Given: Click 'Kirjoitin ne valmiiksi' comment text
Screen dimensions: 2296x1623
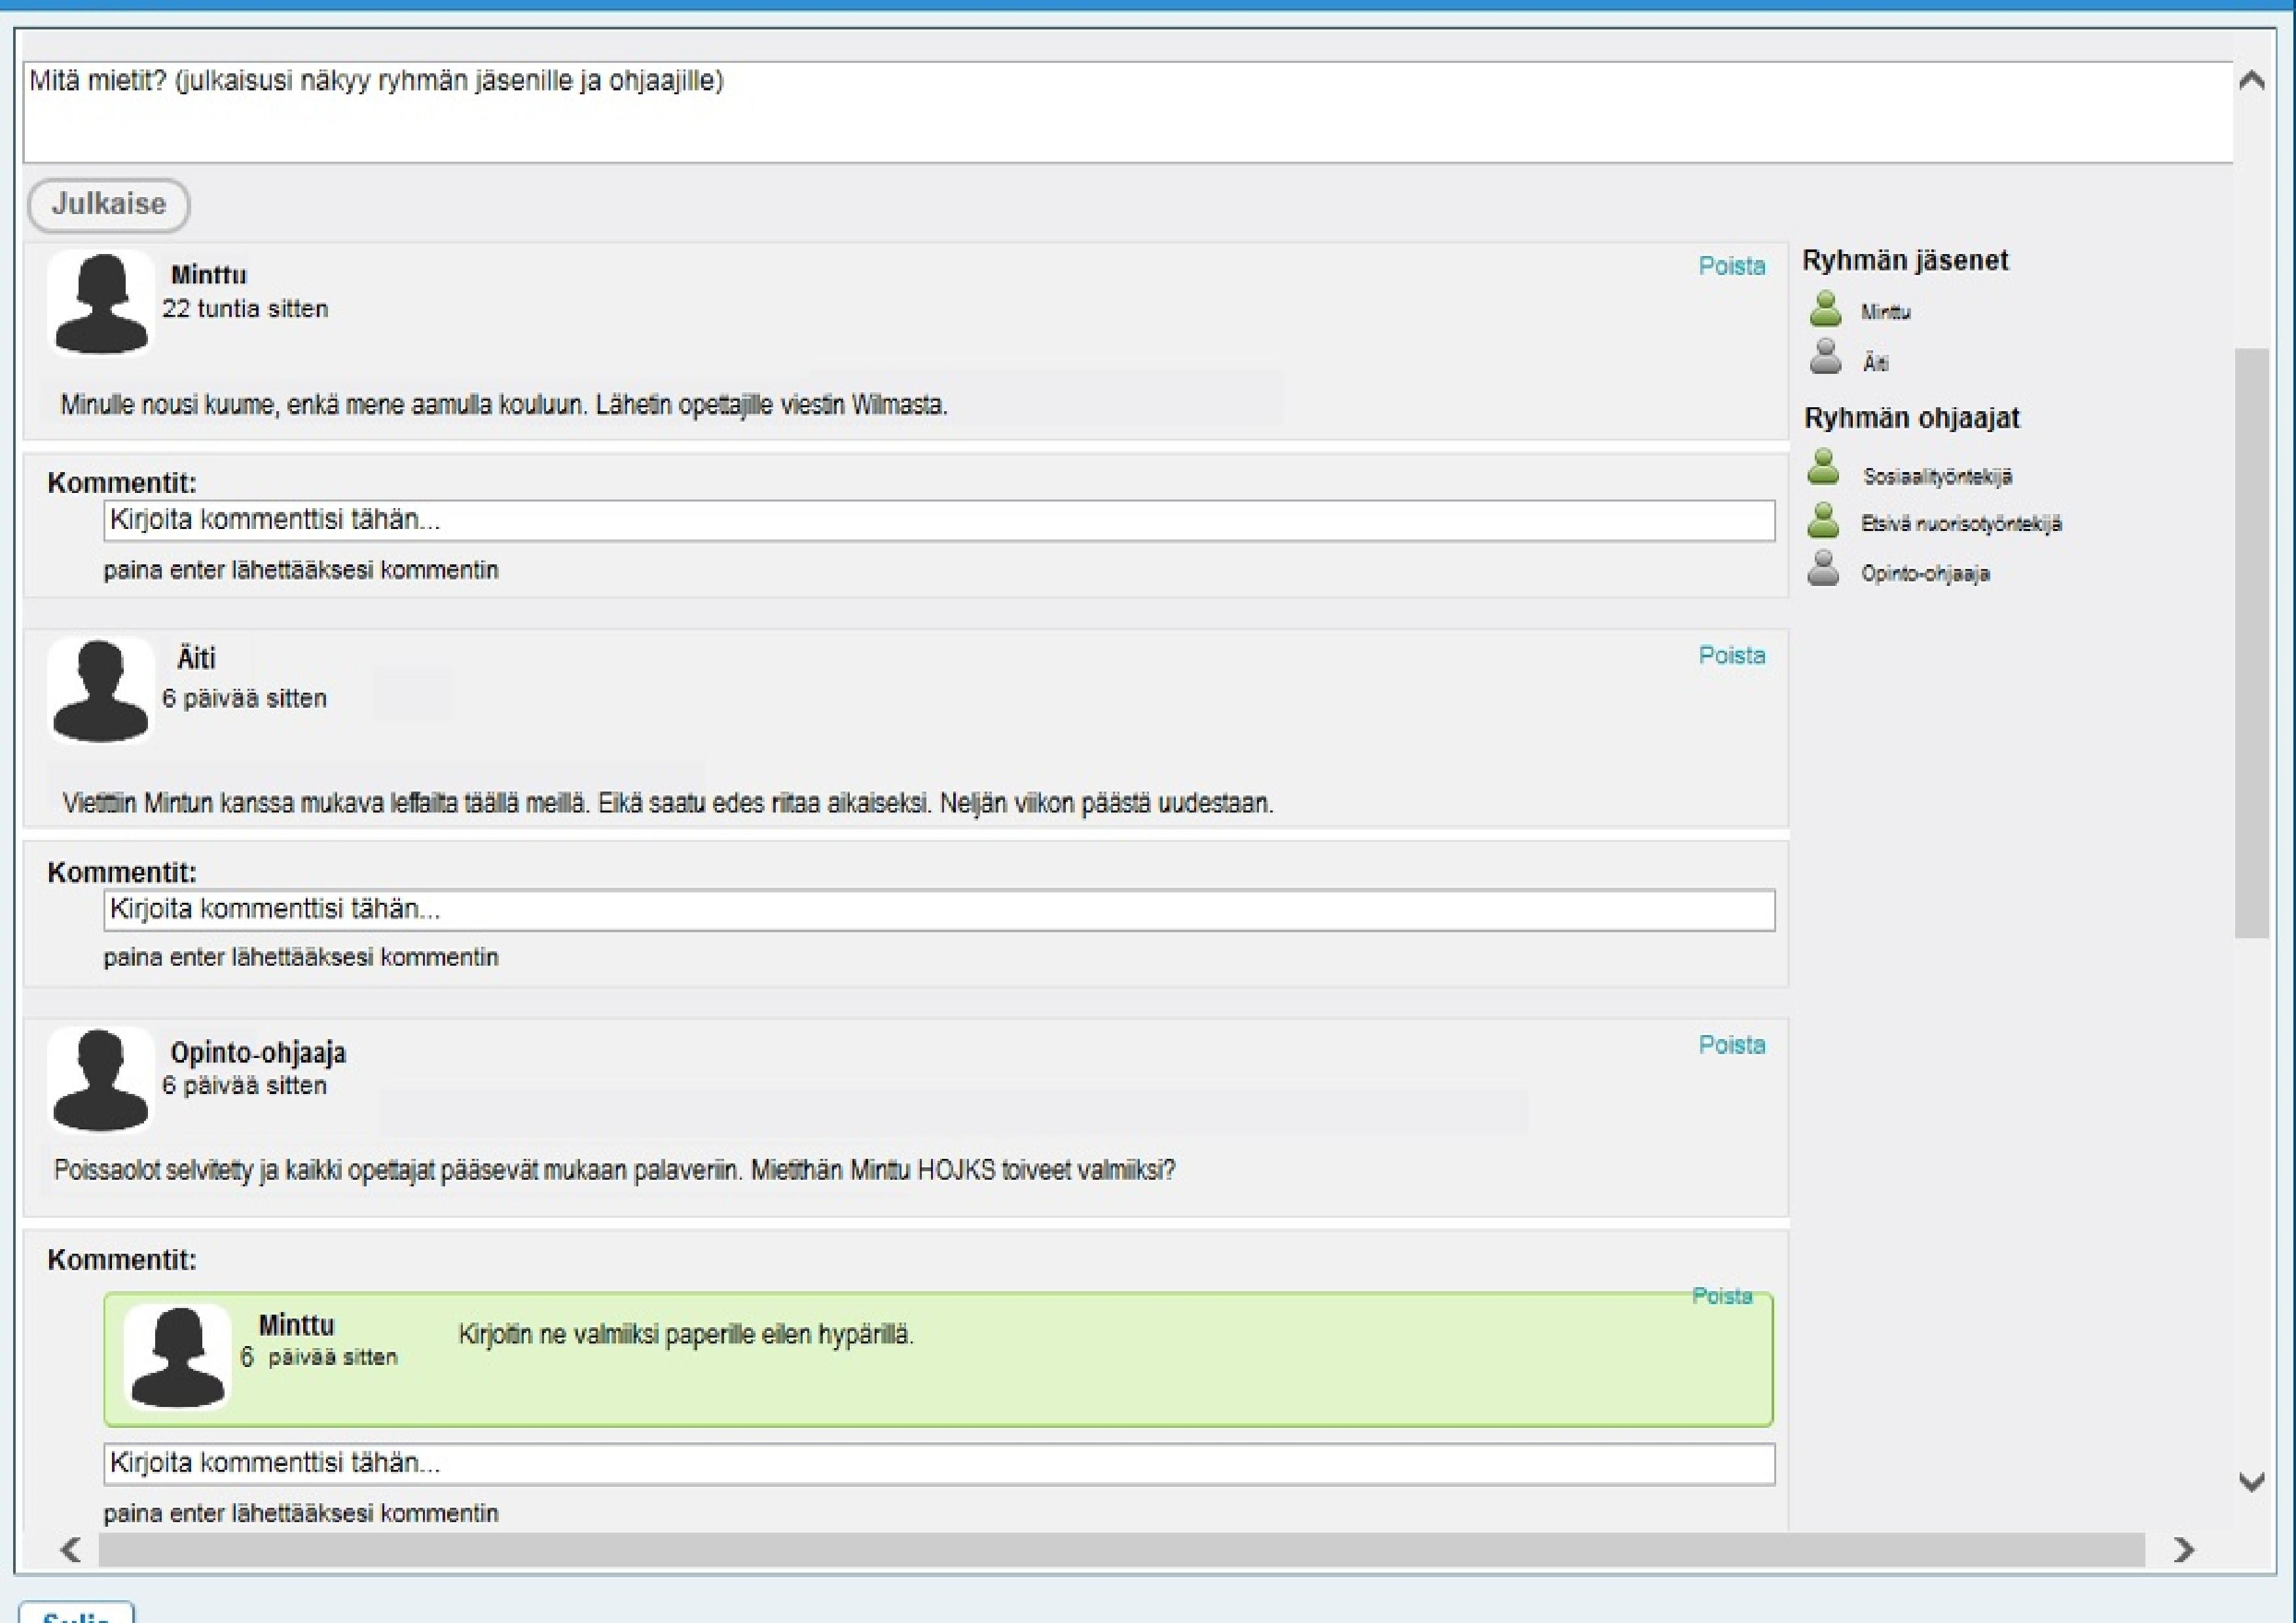Looking at the screenshot, I should [x=686, y=1335].
